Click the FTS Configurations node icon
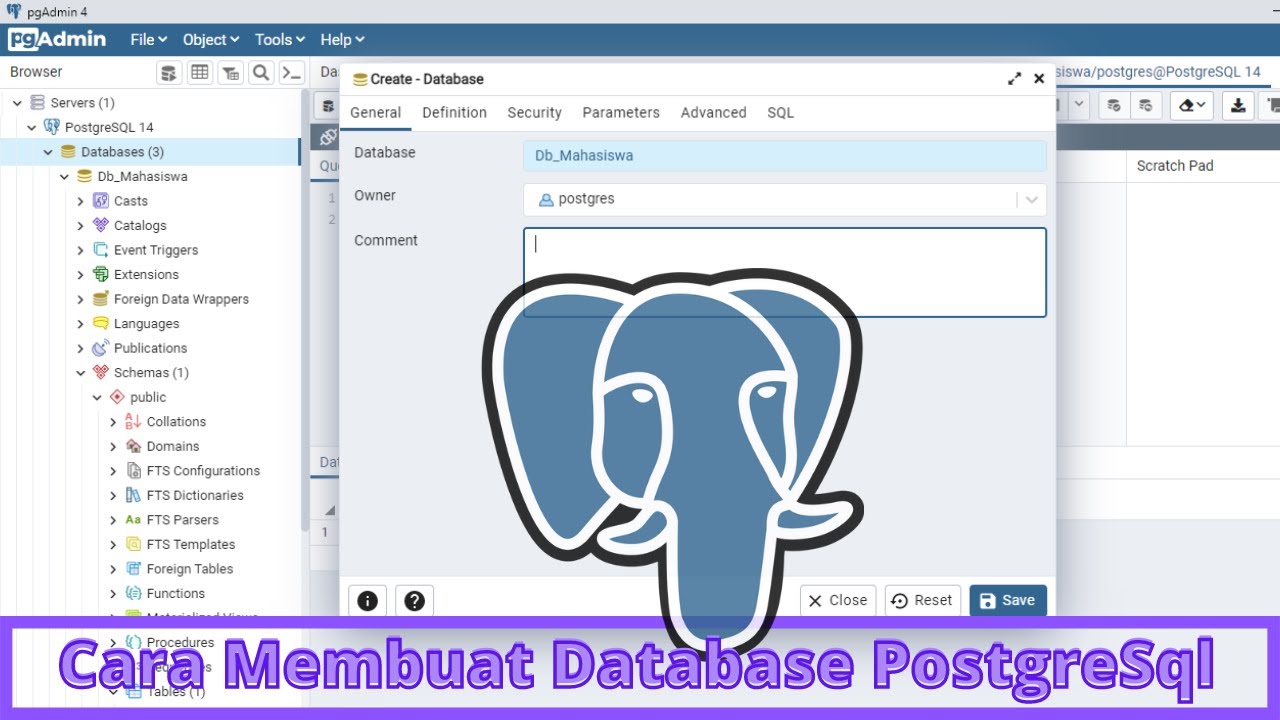The width and height of the screenshot is (1280, 720). [133, 470]
